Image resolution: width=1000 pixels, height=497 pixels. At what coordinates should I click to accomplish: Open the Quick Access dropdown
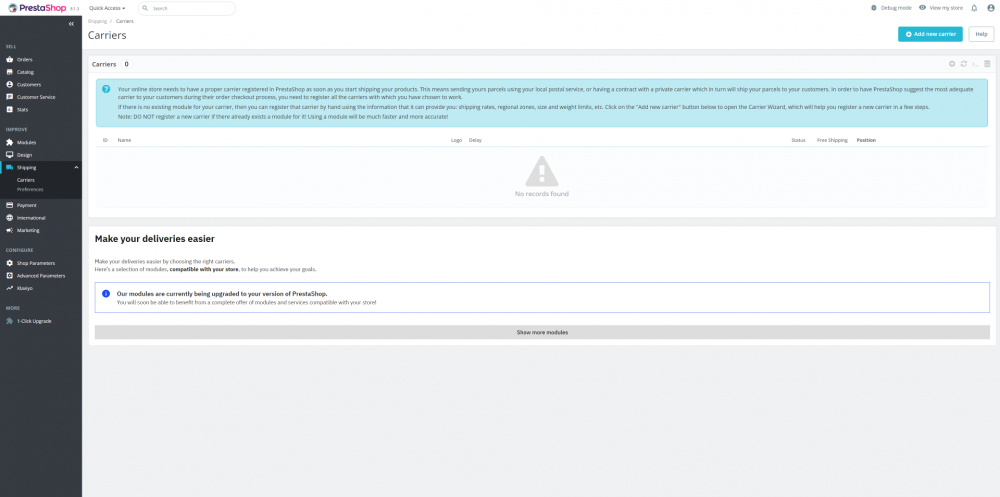(x=107, y=8)
